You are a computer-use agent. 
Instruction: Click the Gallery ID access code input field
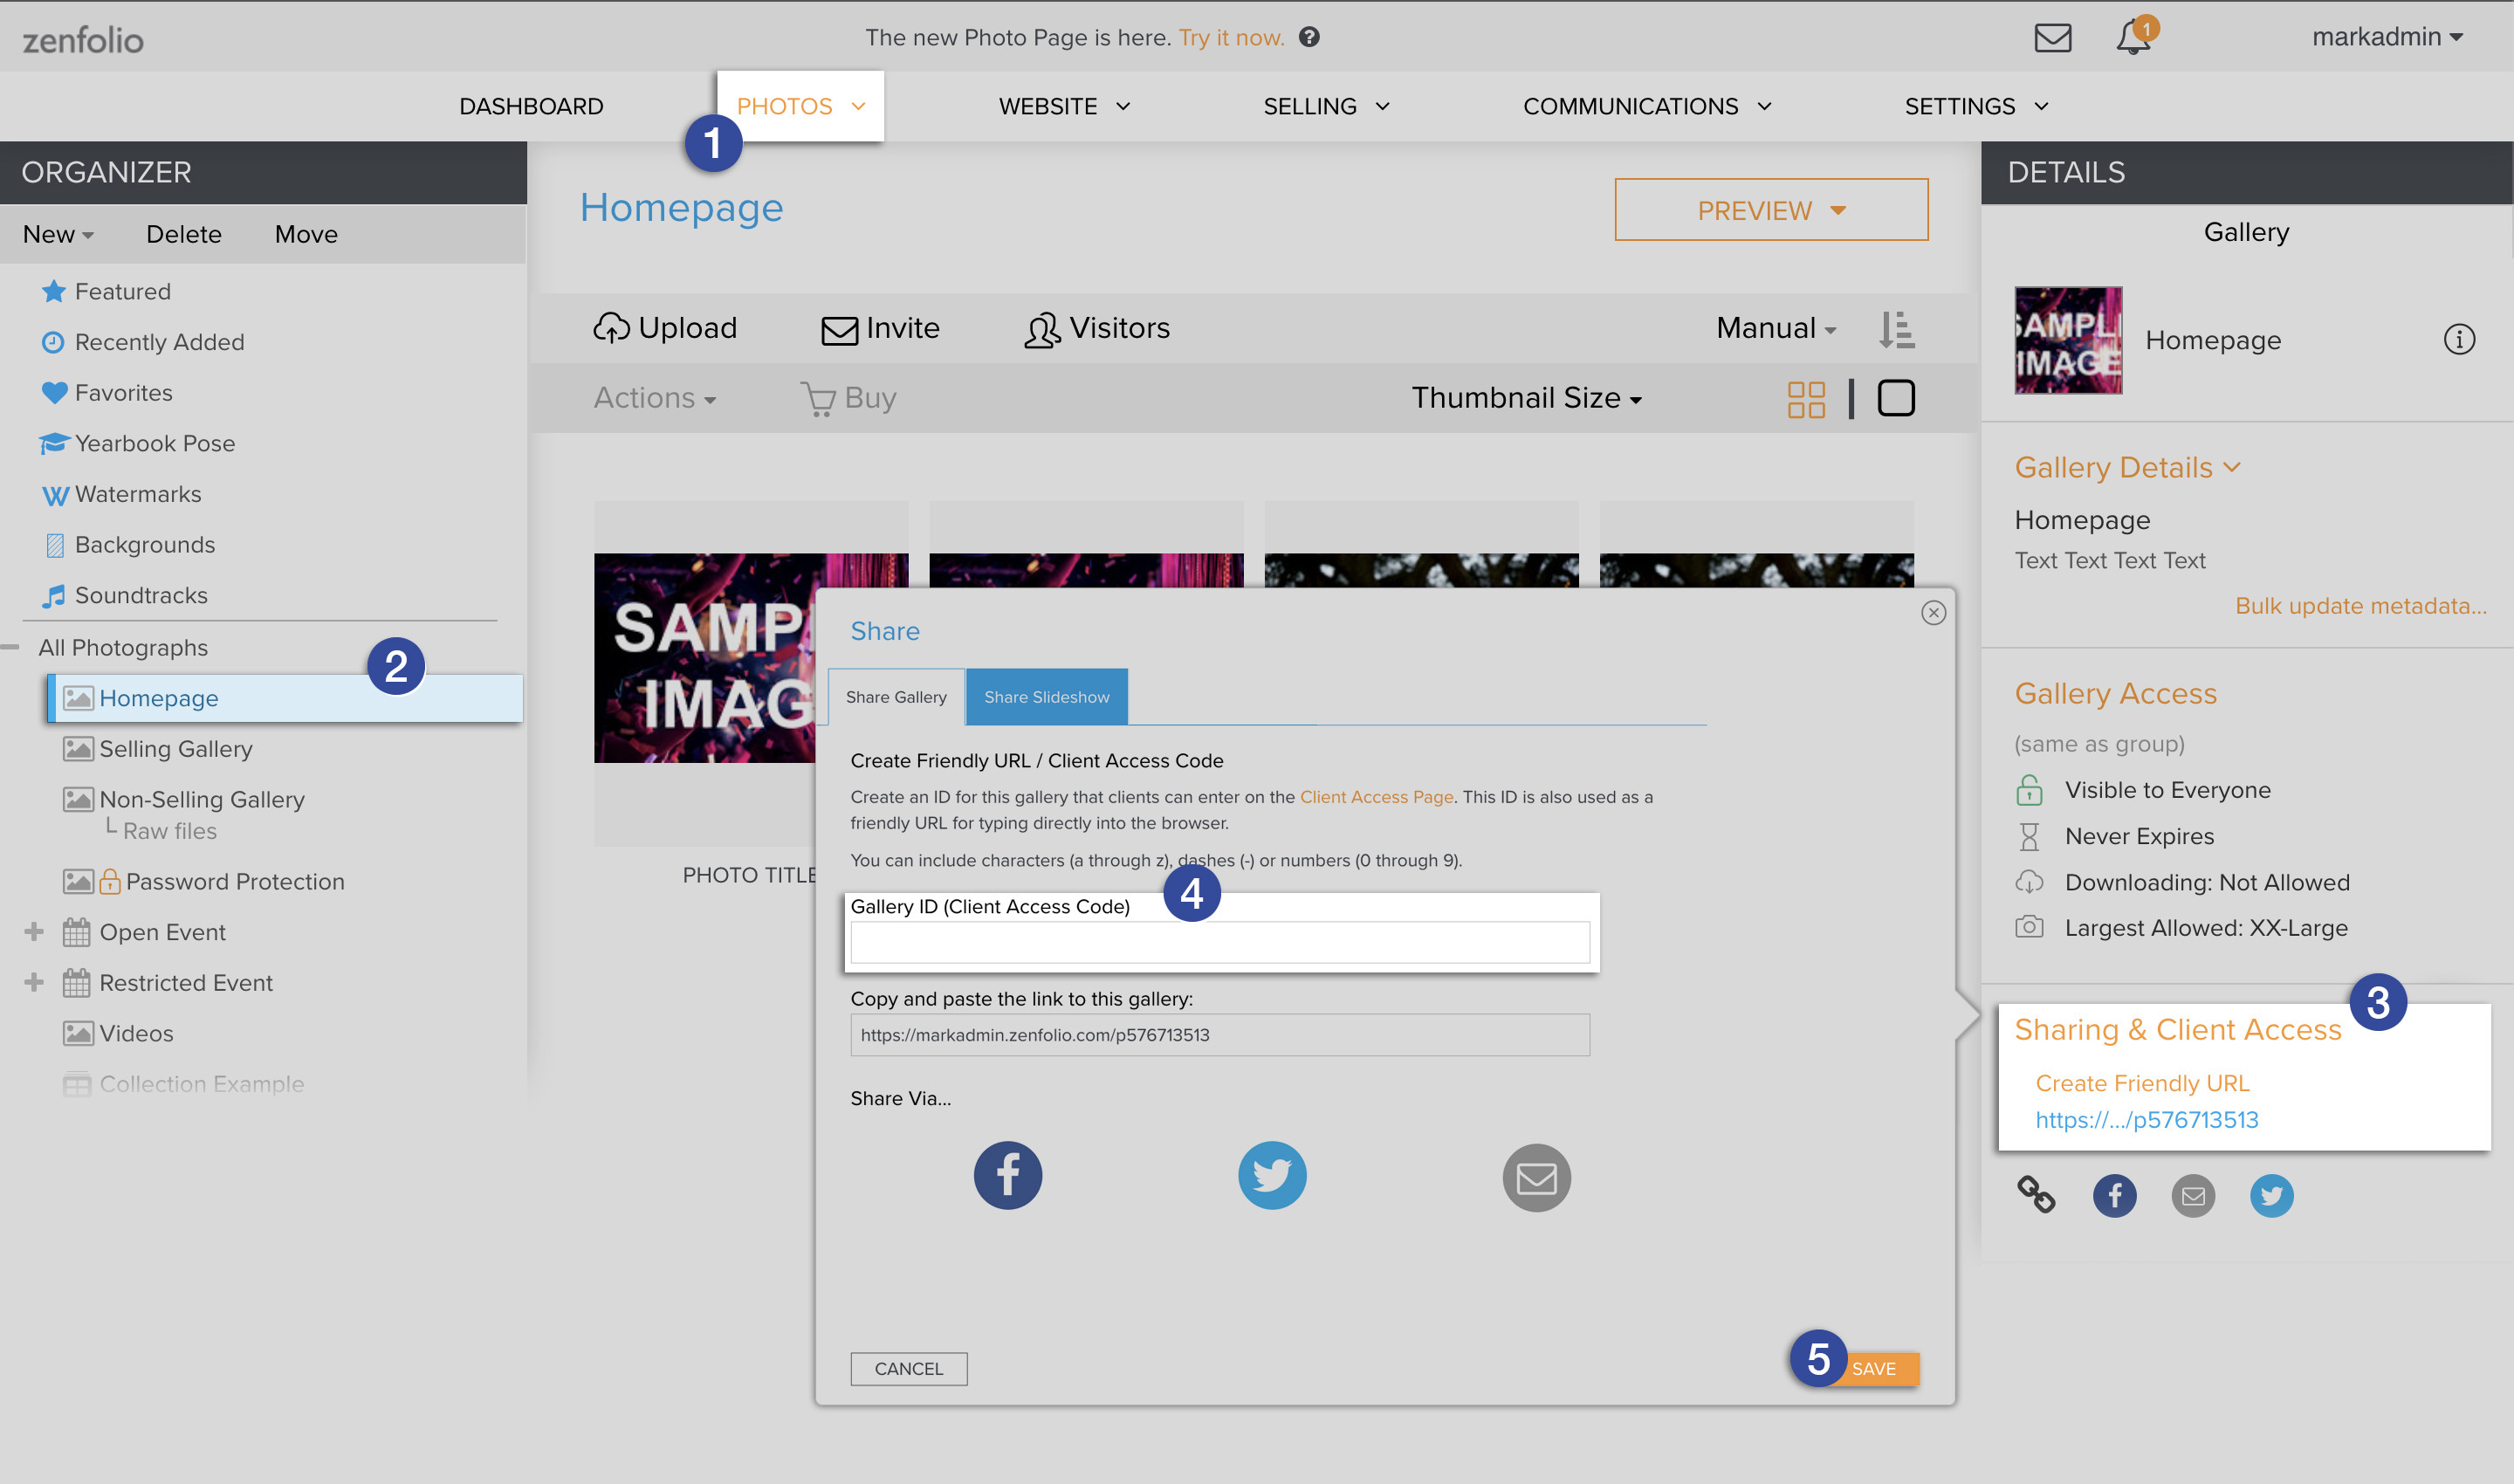(1219, 941)
